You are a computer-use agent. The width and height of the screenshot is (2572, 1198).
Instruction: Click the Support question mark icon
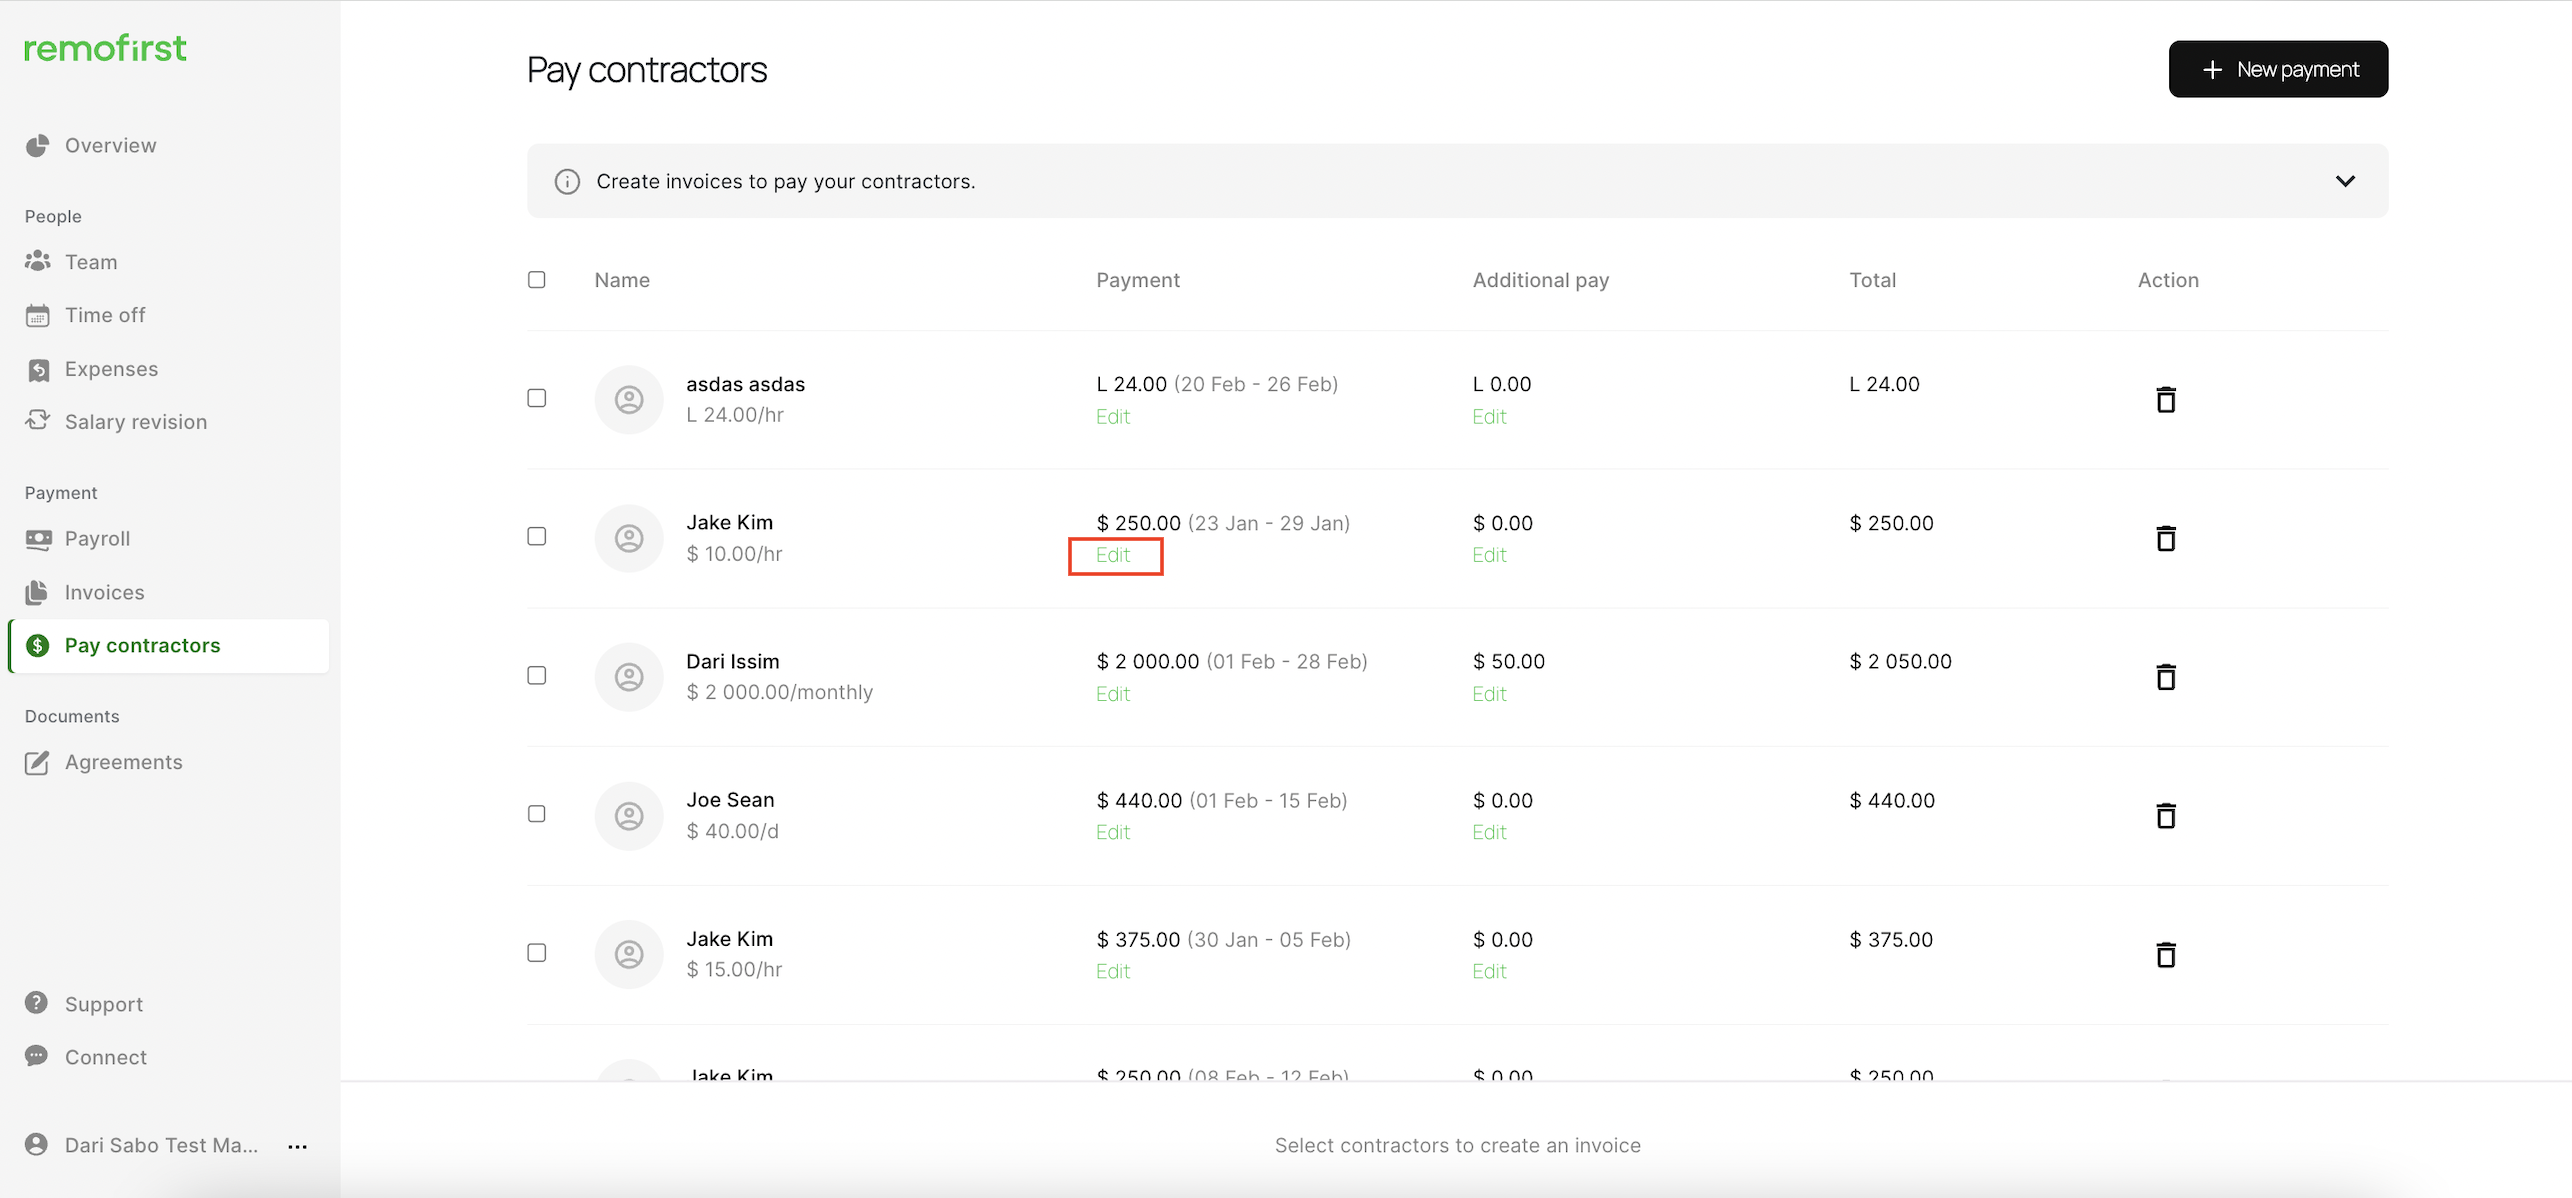click(x=37, y=1003)
